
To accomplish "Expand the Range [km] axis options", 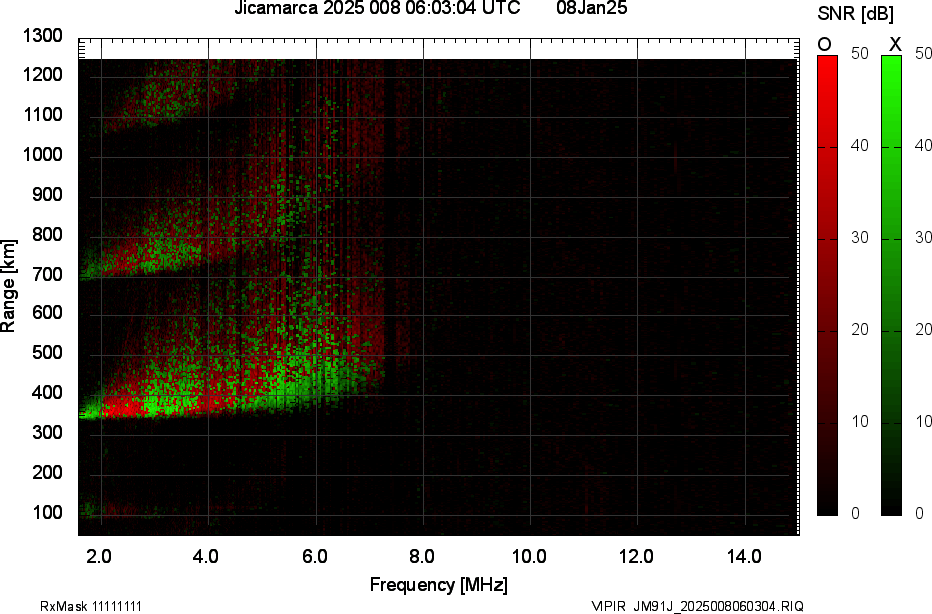I will pos(12,283).
